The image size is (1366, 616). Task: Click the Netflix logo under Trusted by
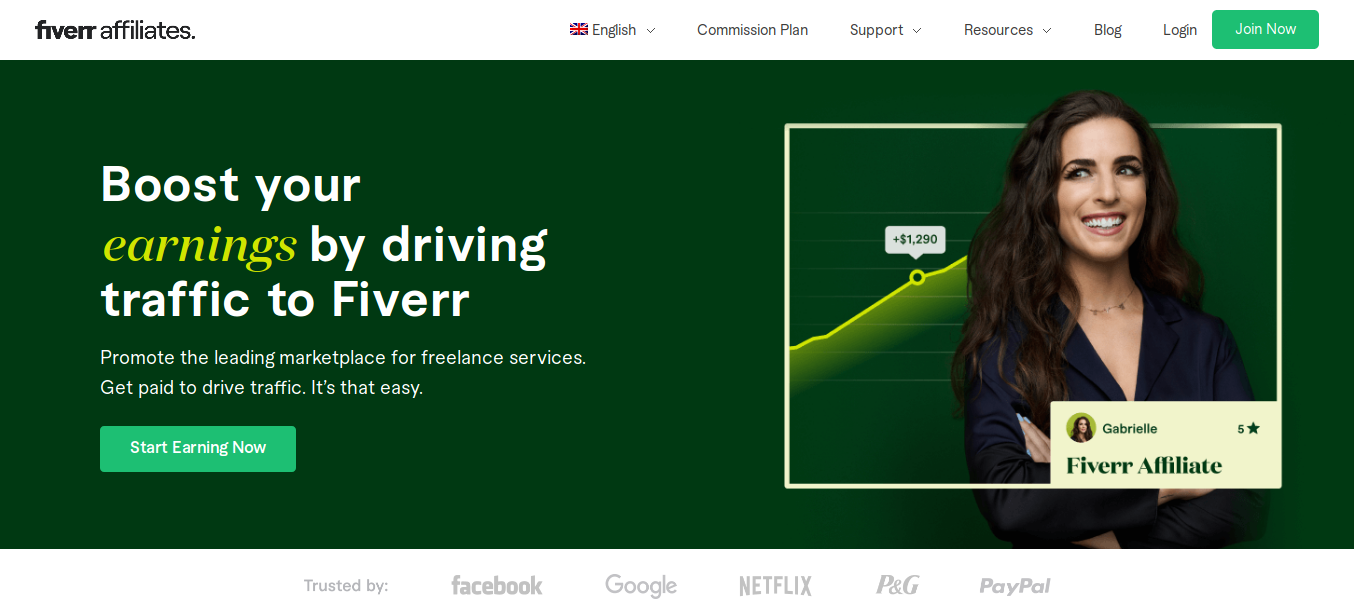[775, 586]
